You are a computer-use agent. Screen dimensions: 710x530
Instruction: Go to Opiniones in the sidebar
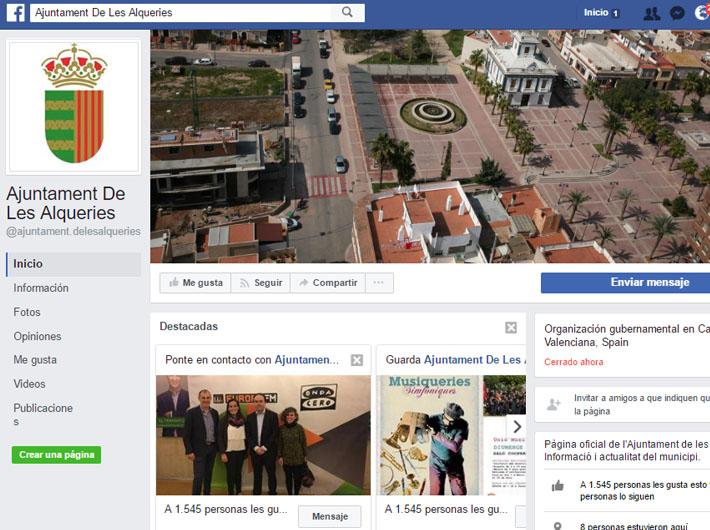pos(37,336)
